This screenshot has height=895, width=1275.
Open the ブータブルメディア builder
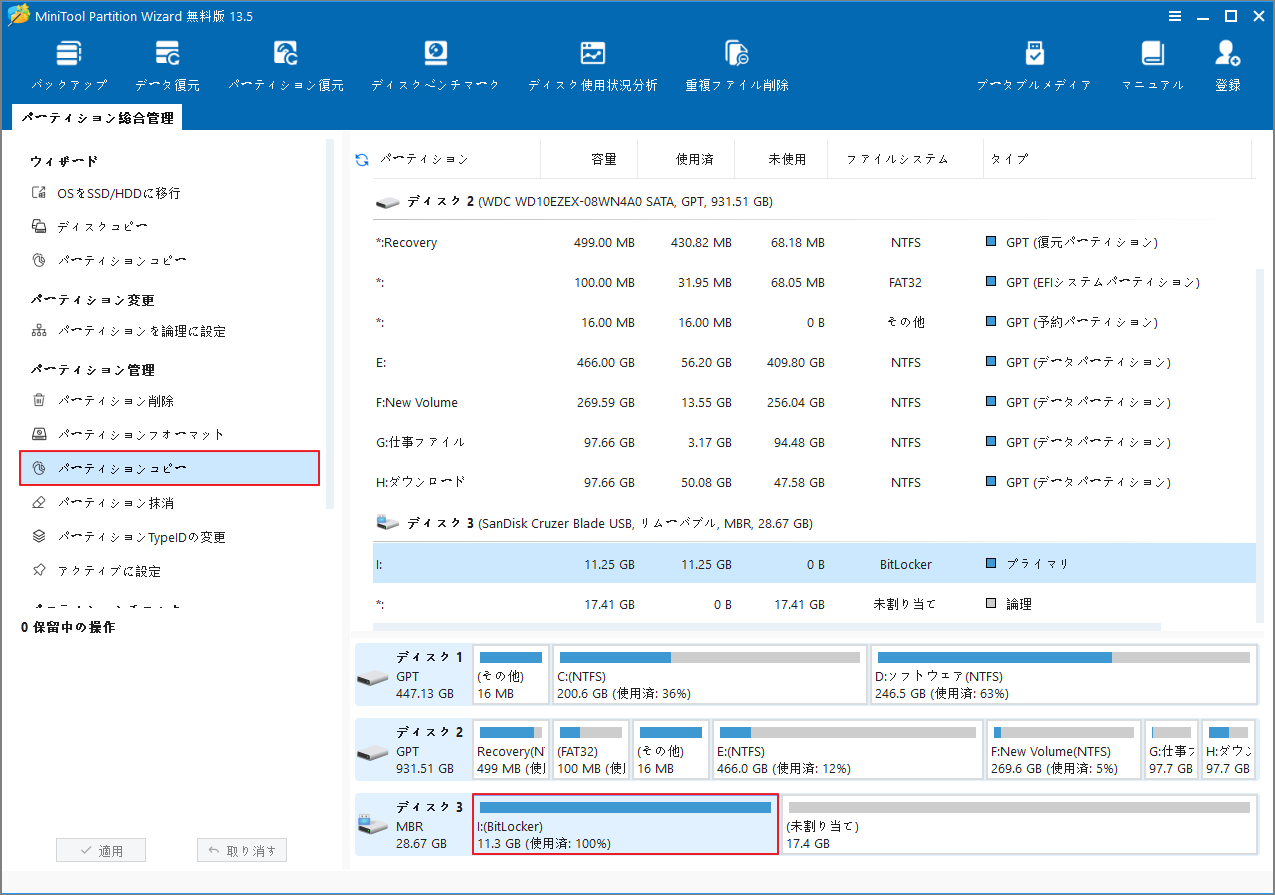(1034, 60)
